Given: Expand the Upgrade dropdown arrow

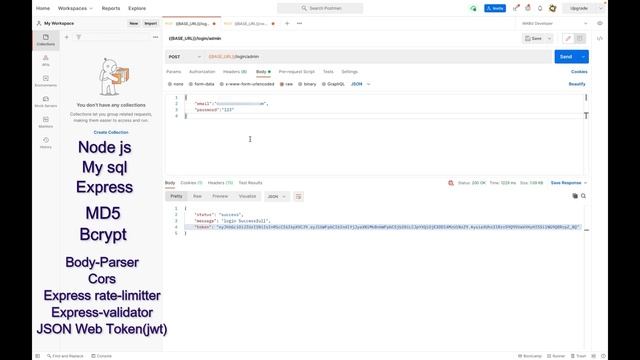Looking at the screenshot, I should pos(600,8).
